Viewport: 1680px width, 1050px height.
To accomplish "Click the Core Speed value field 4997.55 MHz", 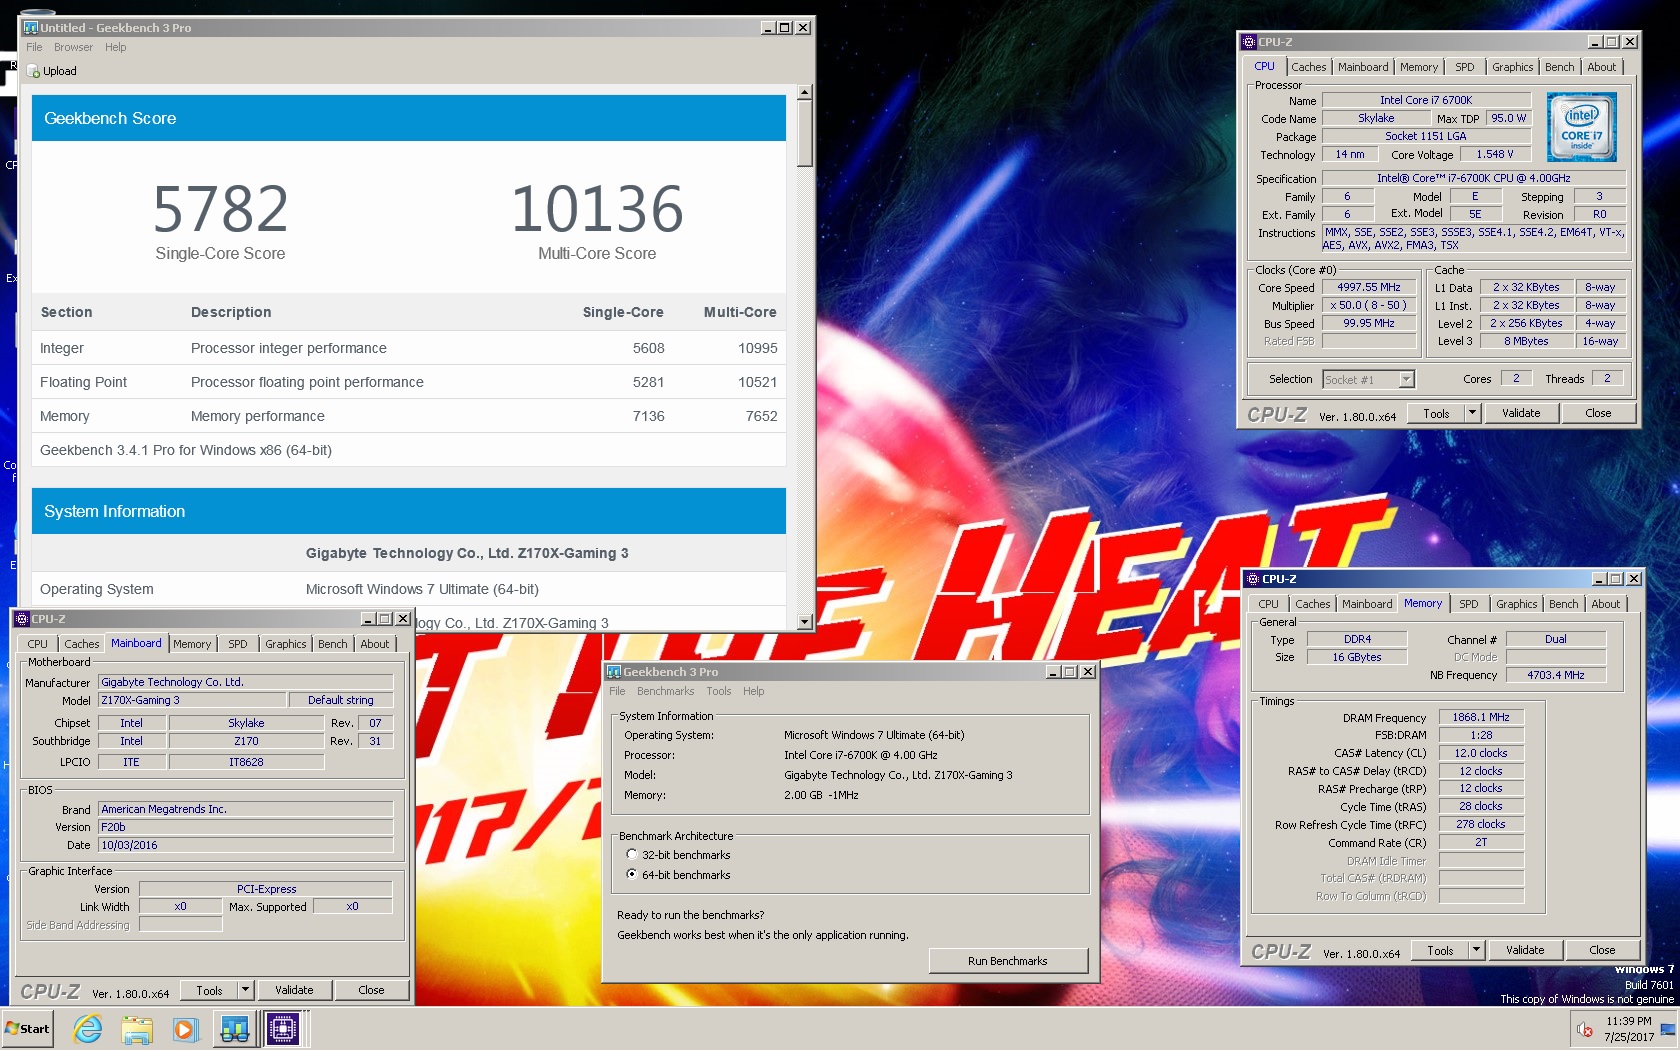I will click(x=1369, y=287).
